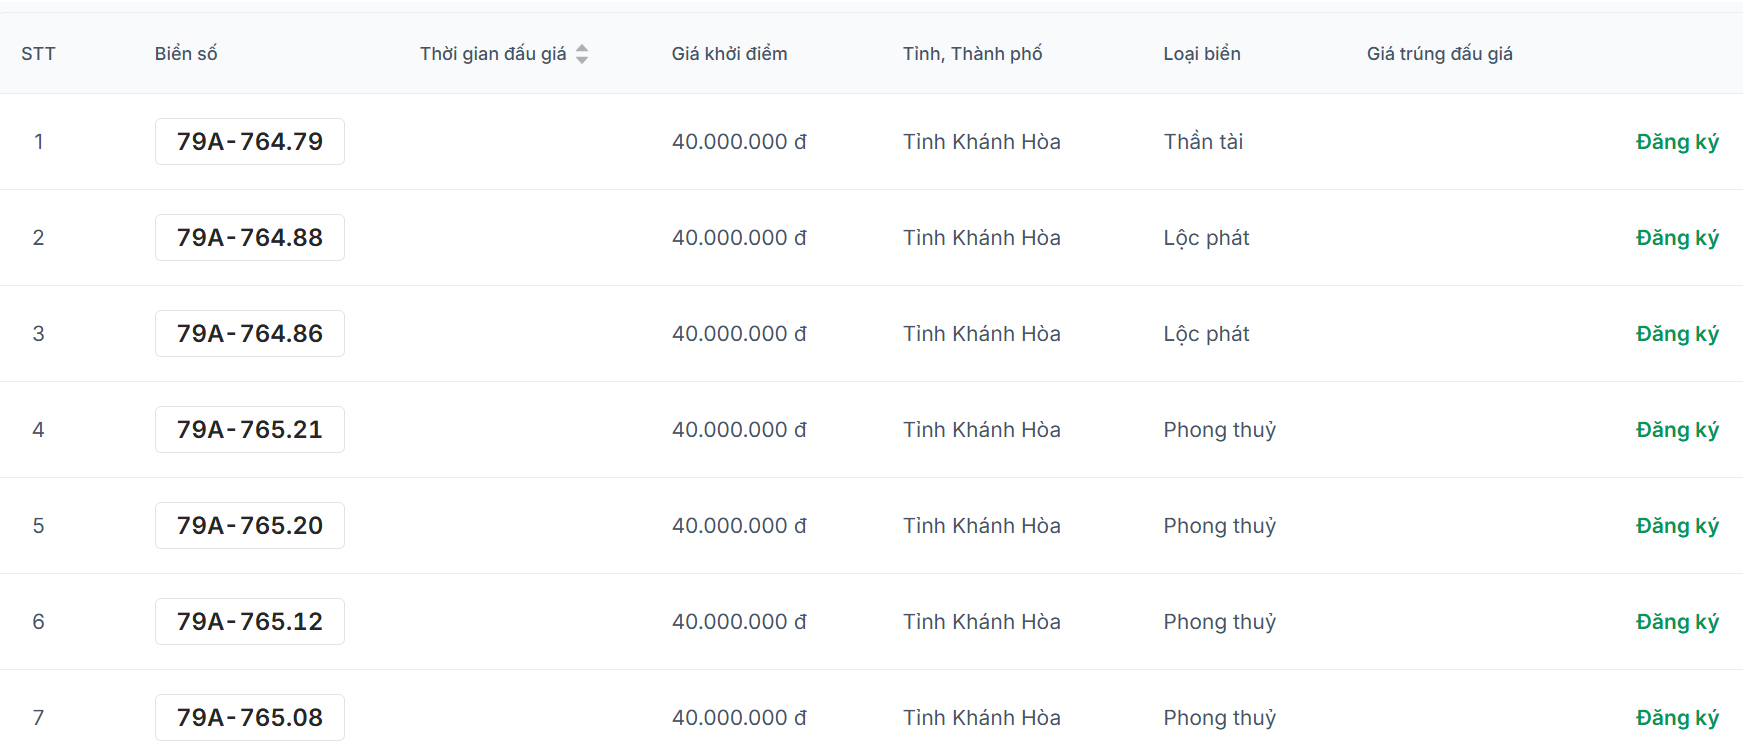The image size is (1743, 752).
Task: Click Đăng ký for plate 79A-764.88
Action: 1677,238
